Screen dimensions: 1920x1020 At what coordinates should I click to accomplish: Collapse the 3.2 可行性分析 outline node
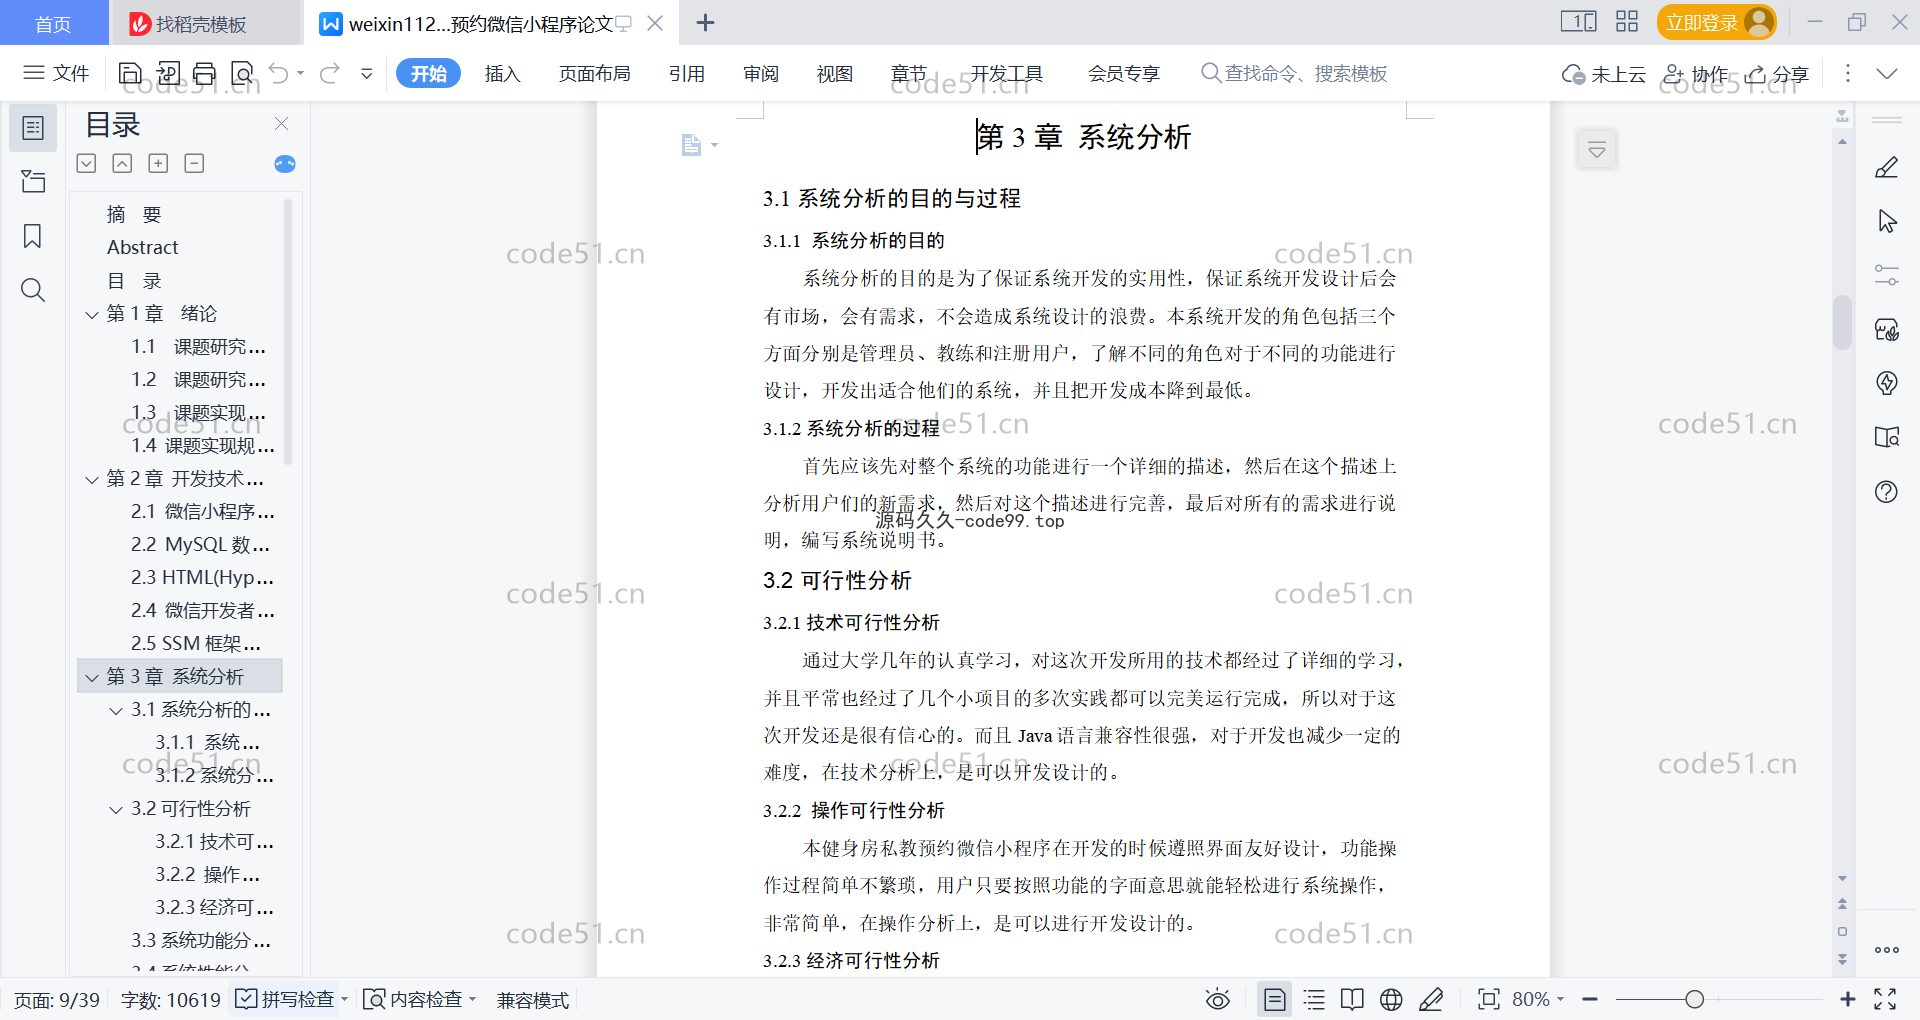[116, 810]
